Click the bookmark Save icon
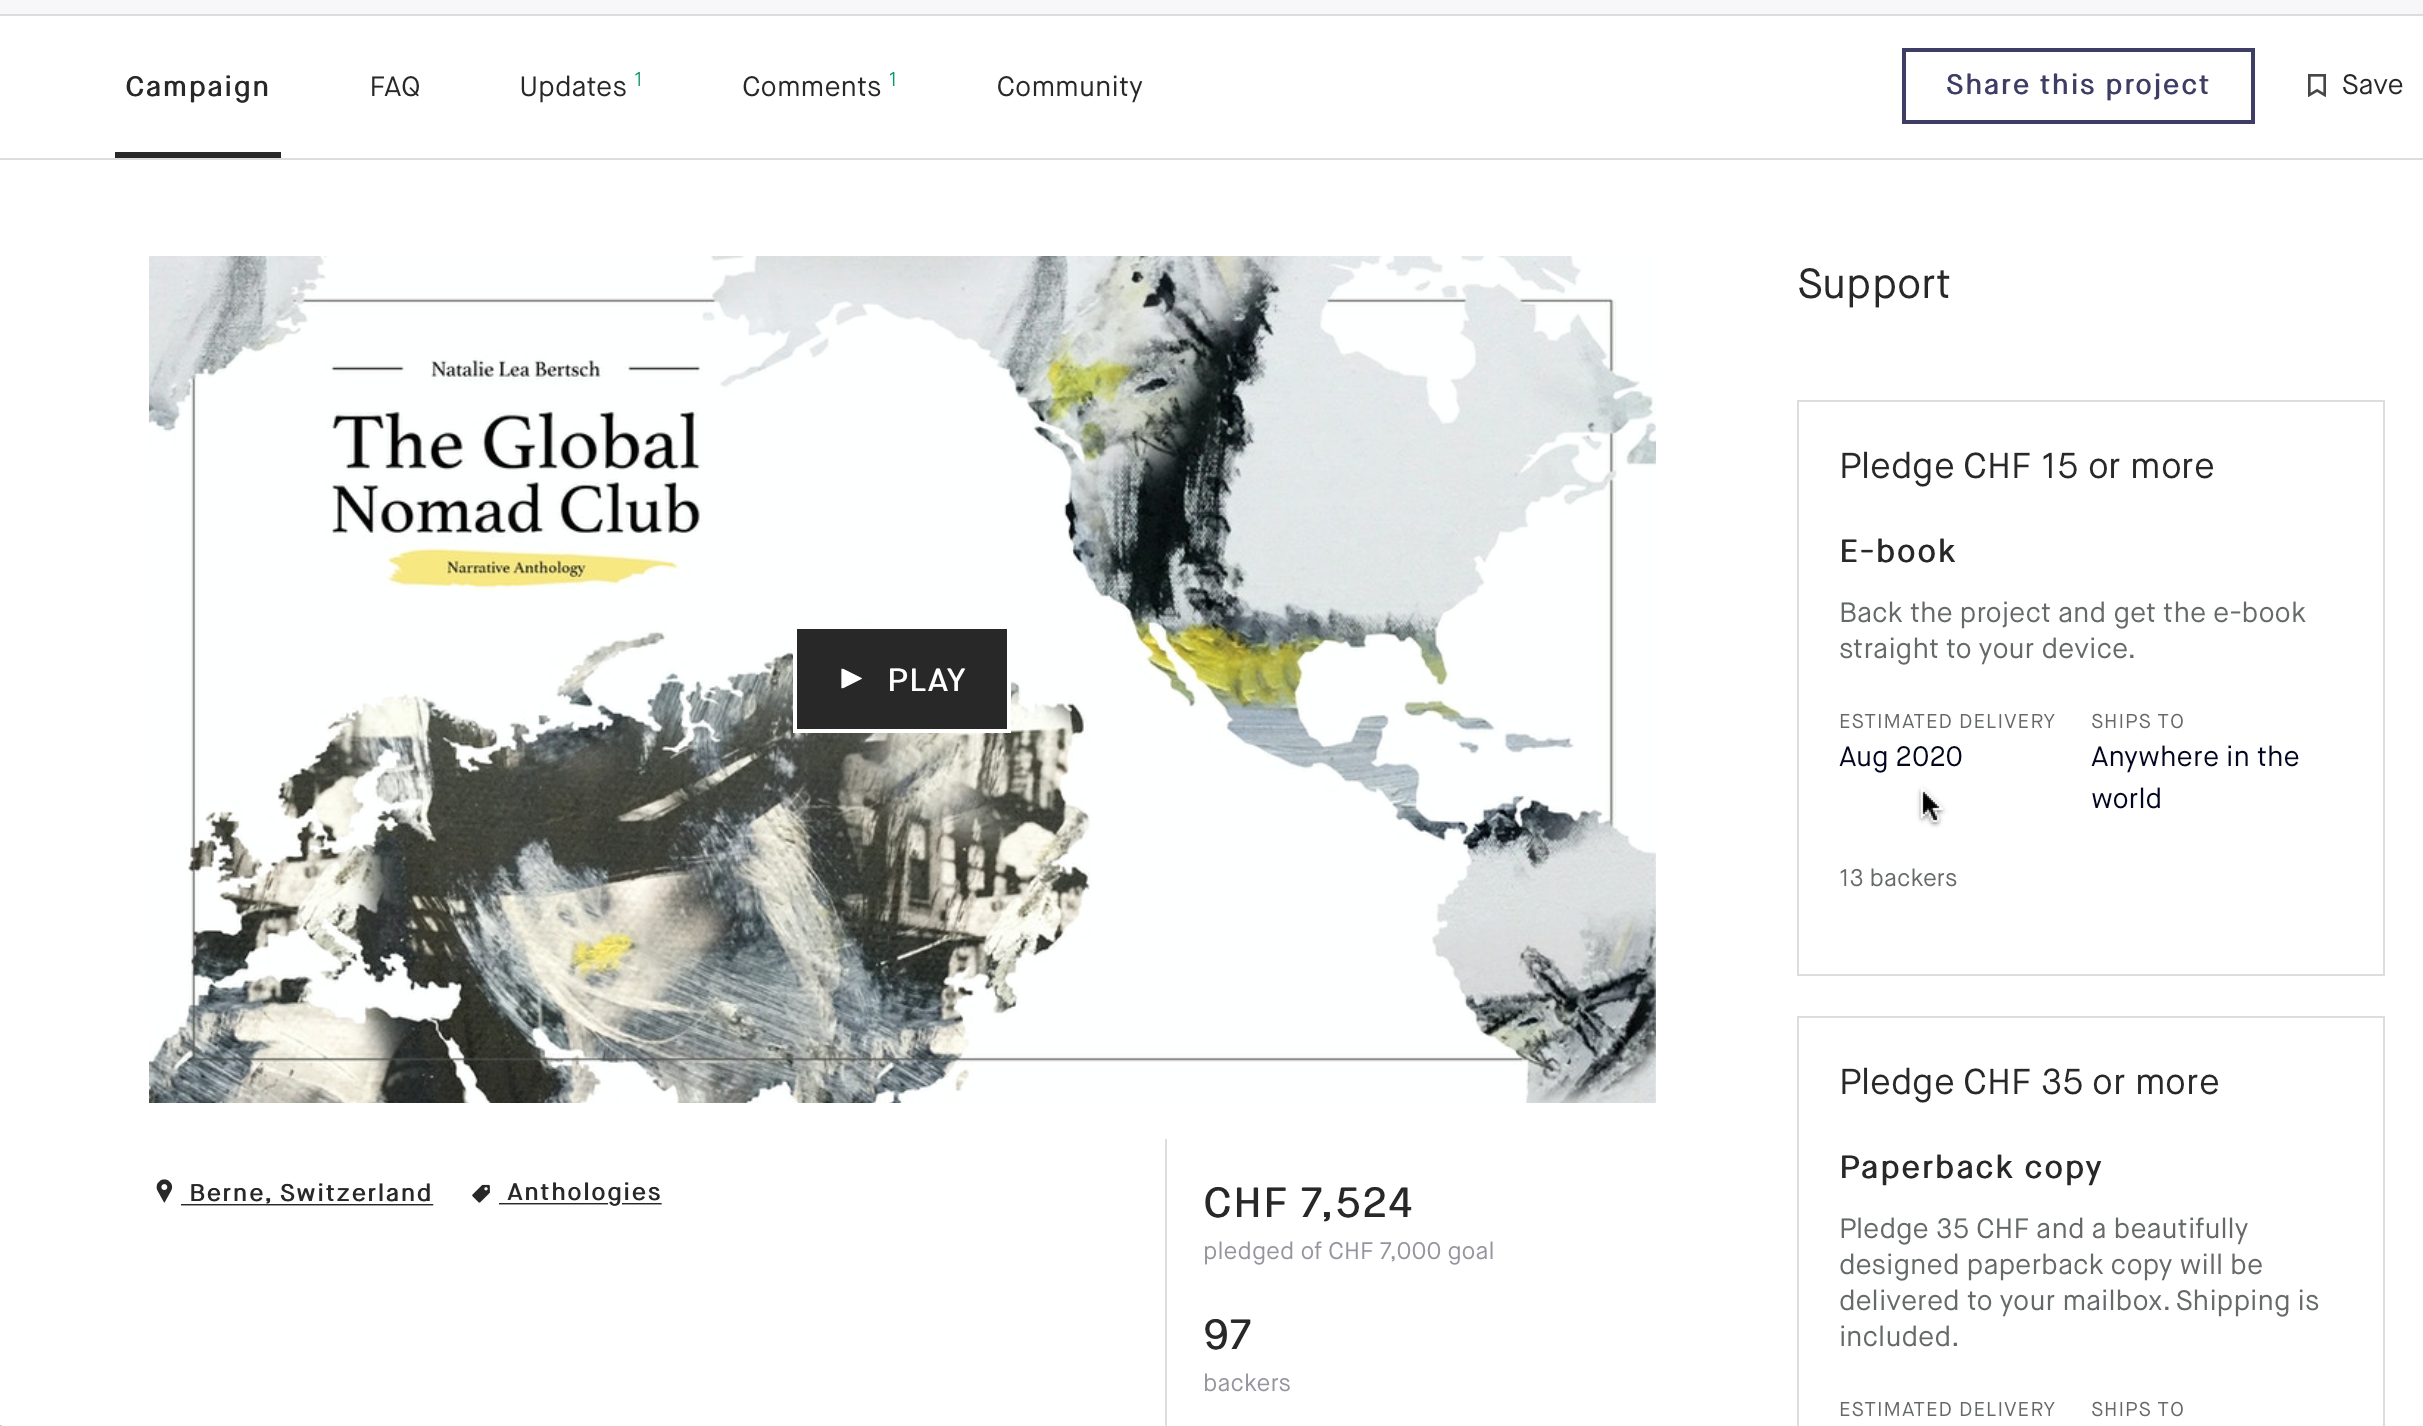 [x=2316, y=86]
